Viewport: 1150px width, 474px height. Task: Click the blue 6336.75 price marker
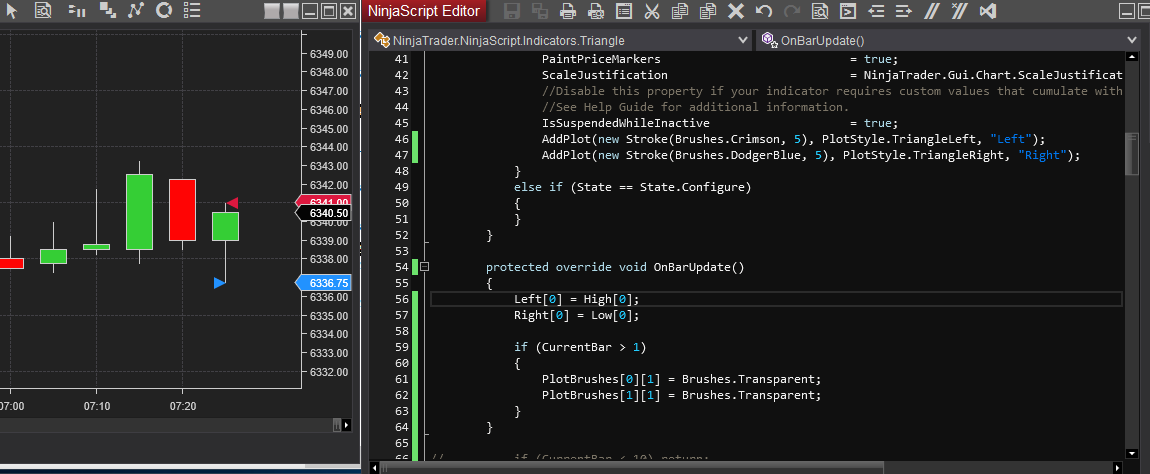click(324, 283)
